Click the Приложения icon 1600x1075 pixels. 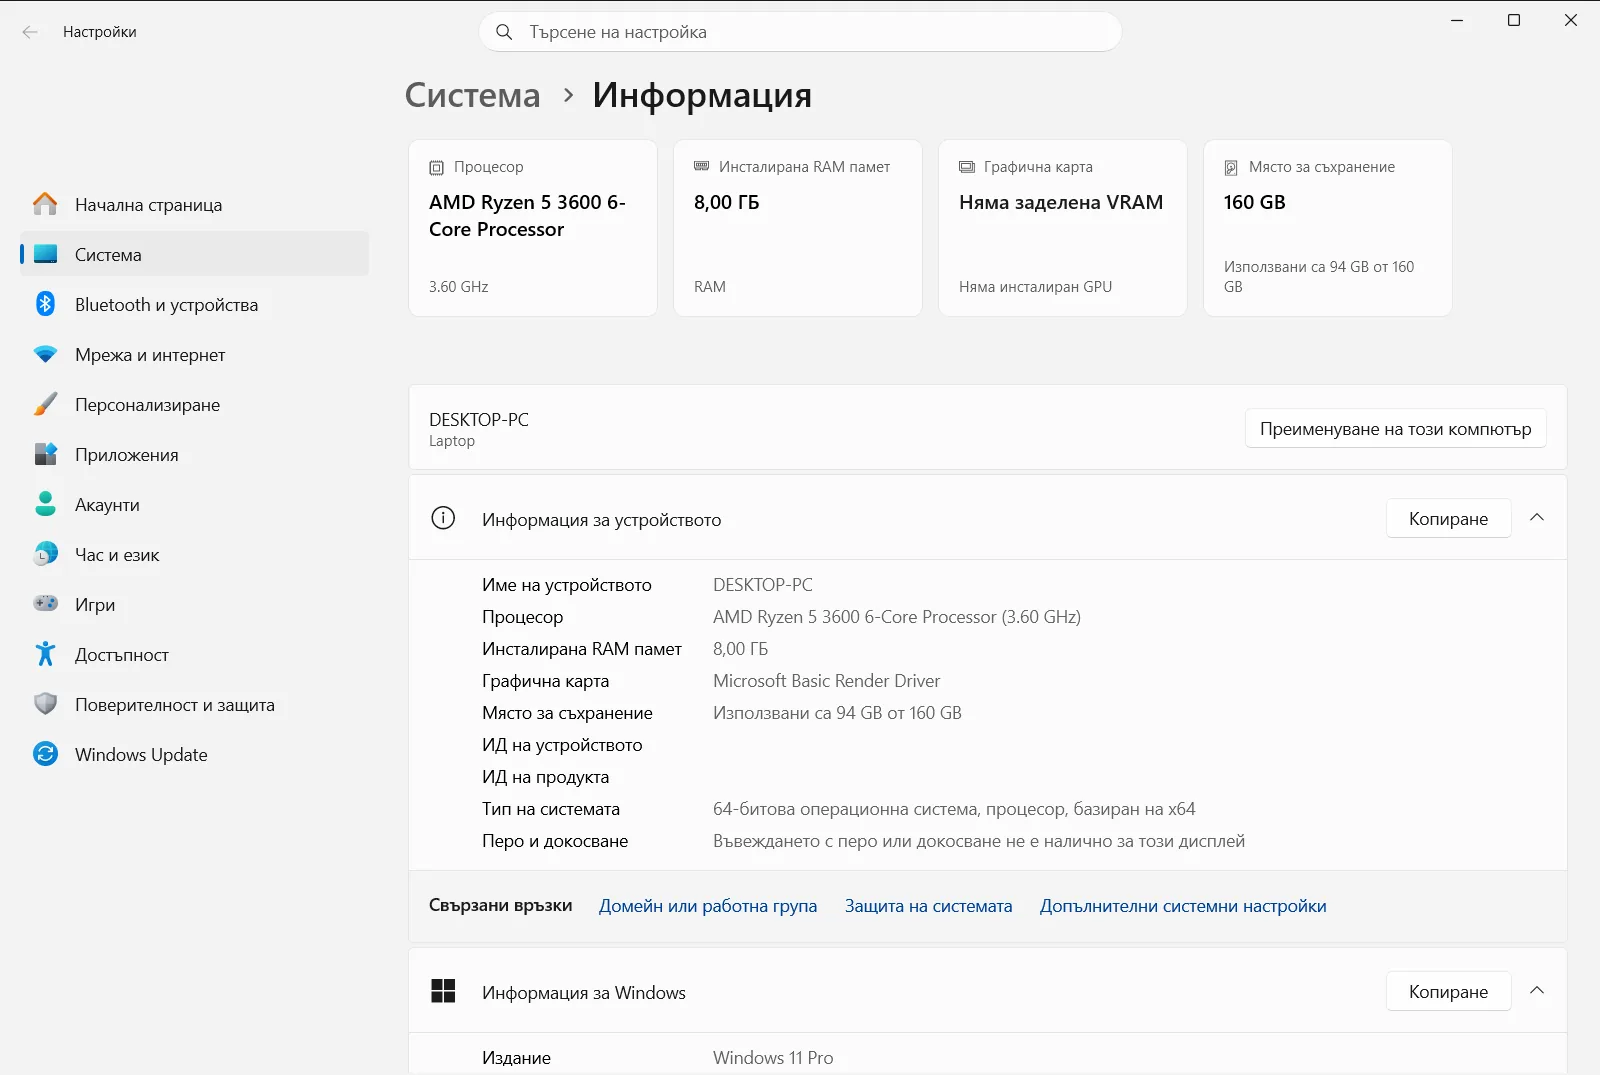[x=45, y=454]
